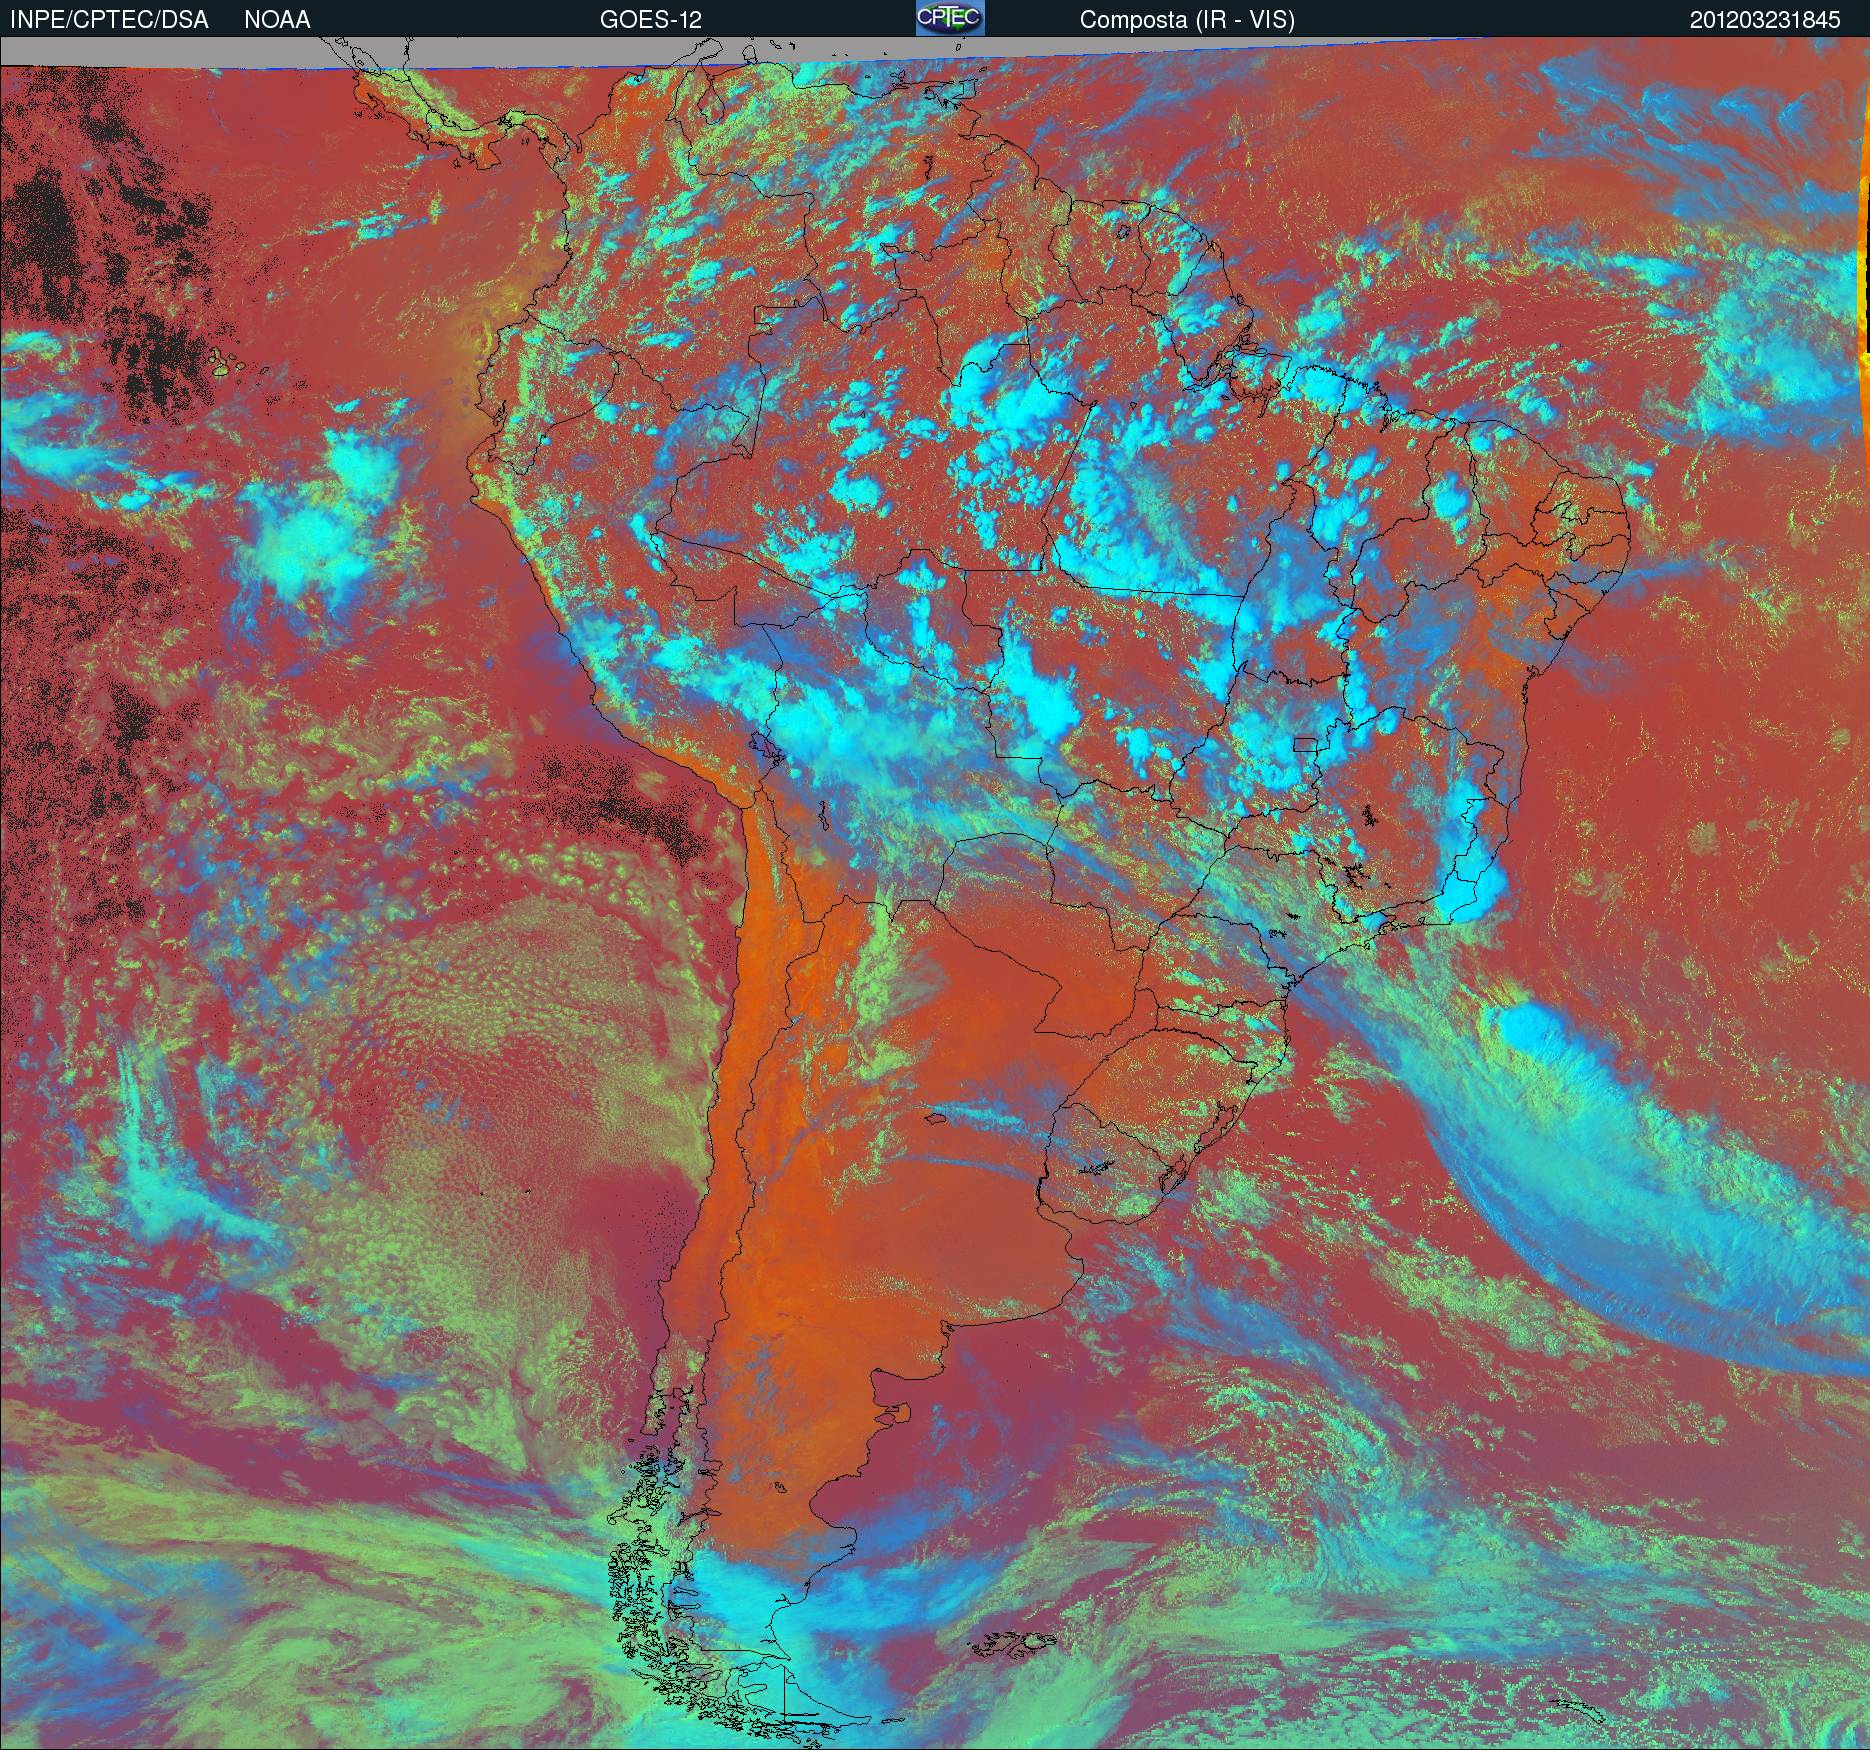The image size is (1870, 1750).
Task: Click Lake Titicaca outline on Peru-Bolivia border
Action: [x=762, y=748]
